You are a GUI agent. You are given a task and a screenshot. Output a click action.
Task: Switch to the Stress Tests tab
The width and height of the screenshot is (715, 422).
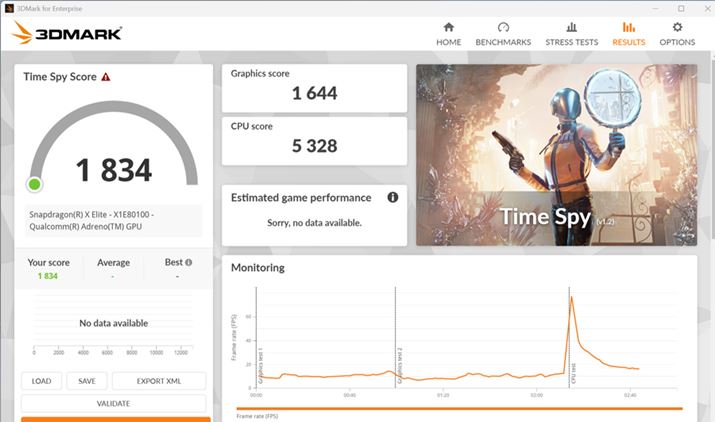pyautogui.click(x=571, y=34)
